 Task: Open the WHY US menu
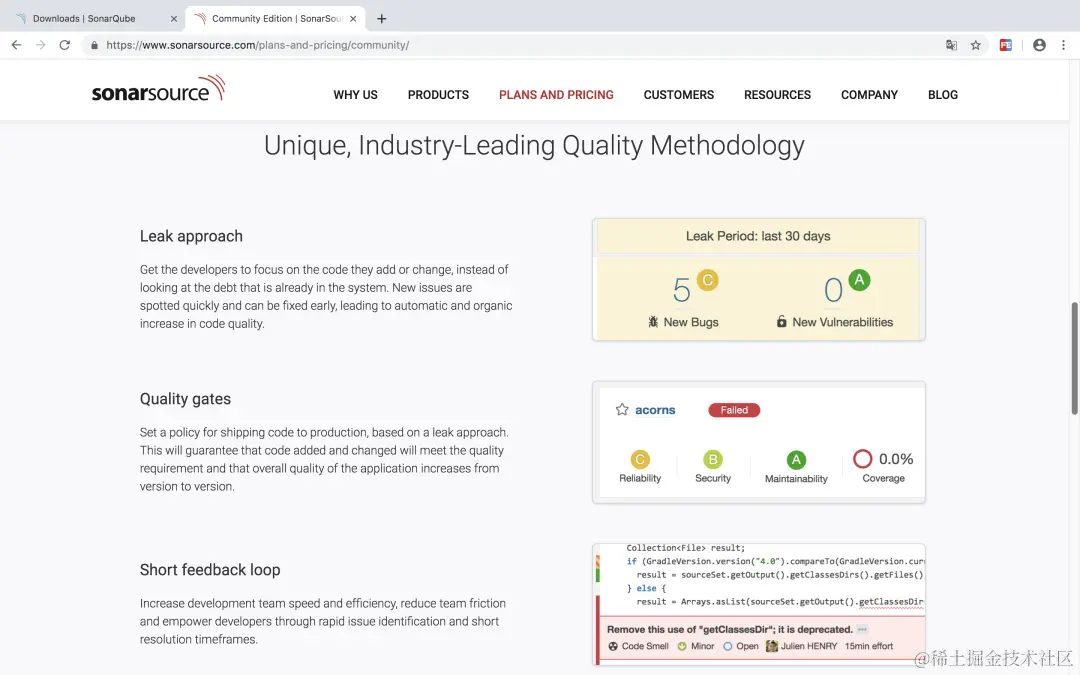click(355, 95)
